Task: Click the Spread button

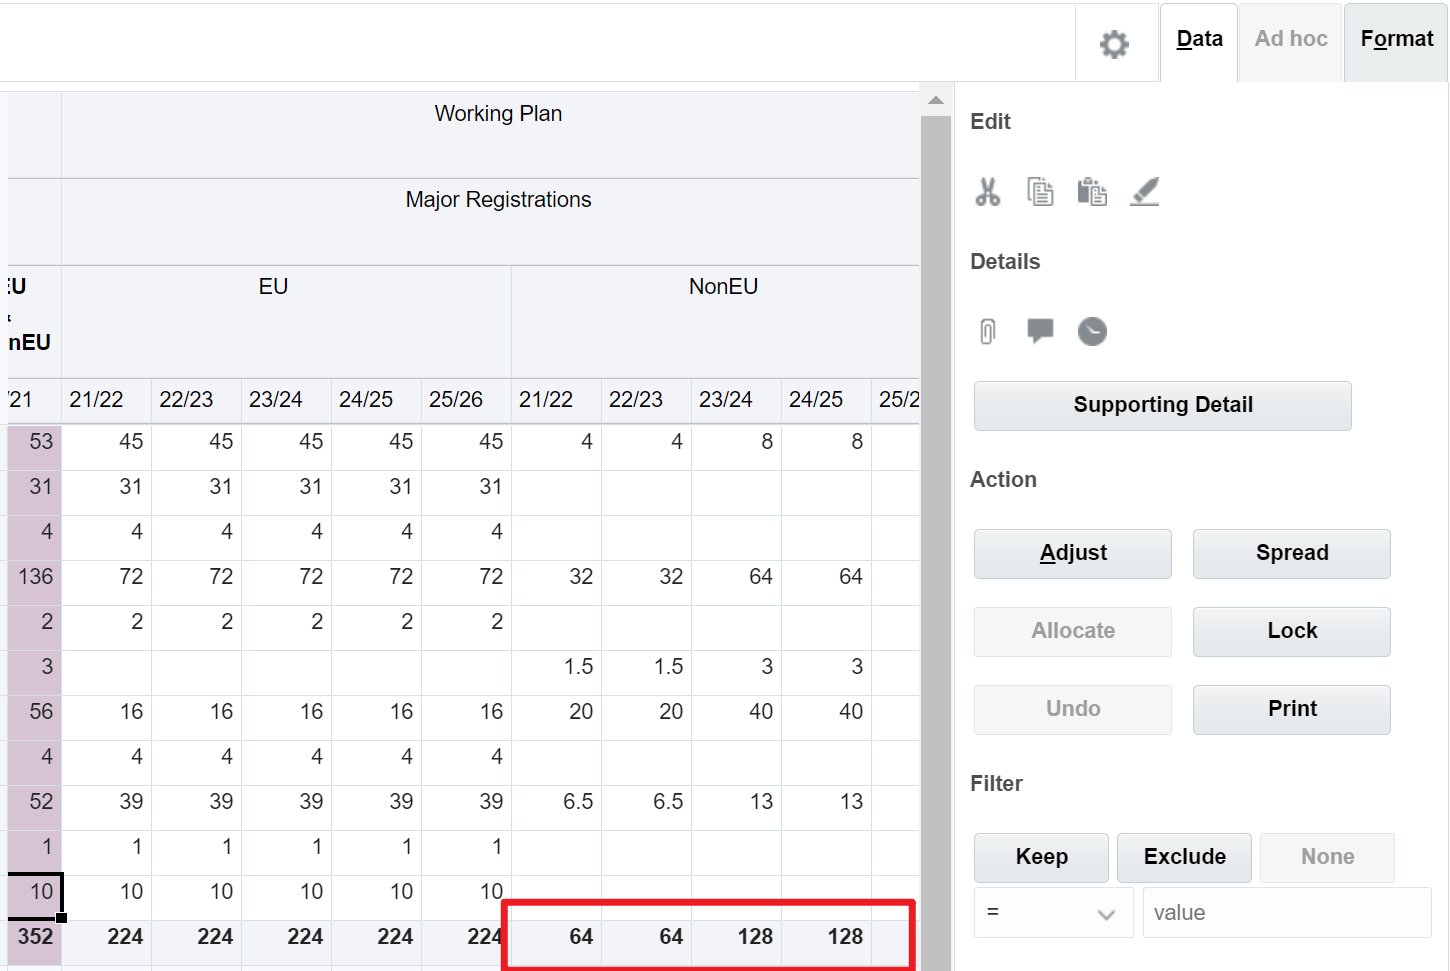Action: pyautogui.click(x=1291, y=553)
